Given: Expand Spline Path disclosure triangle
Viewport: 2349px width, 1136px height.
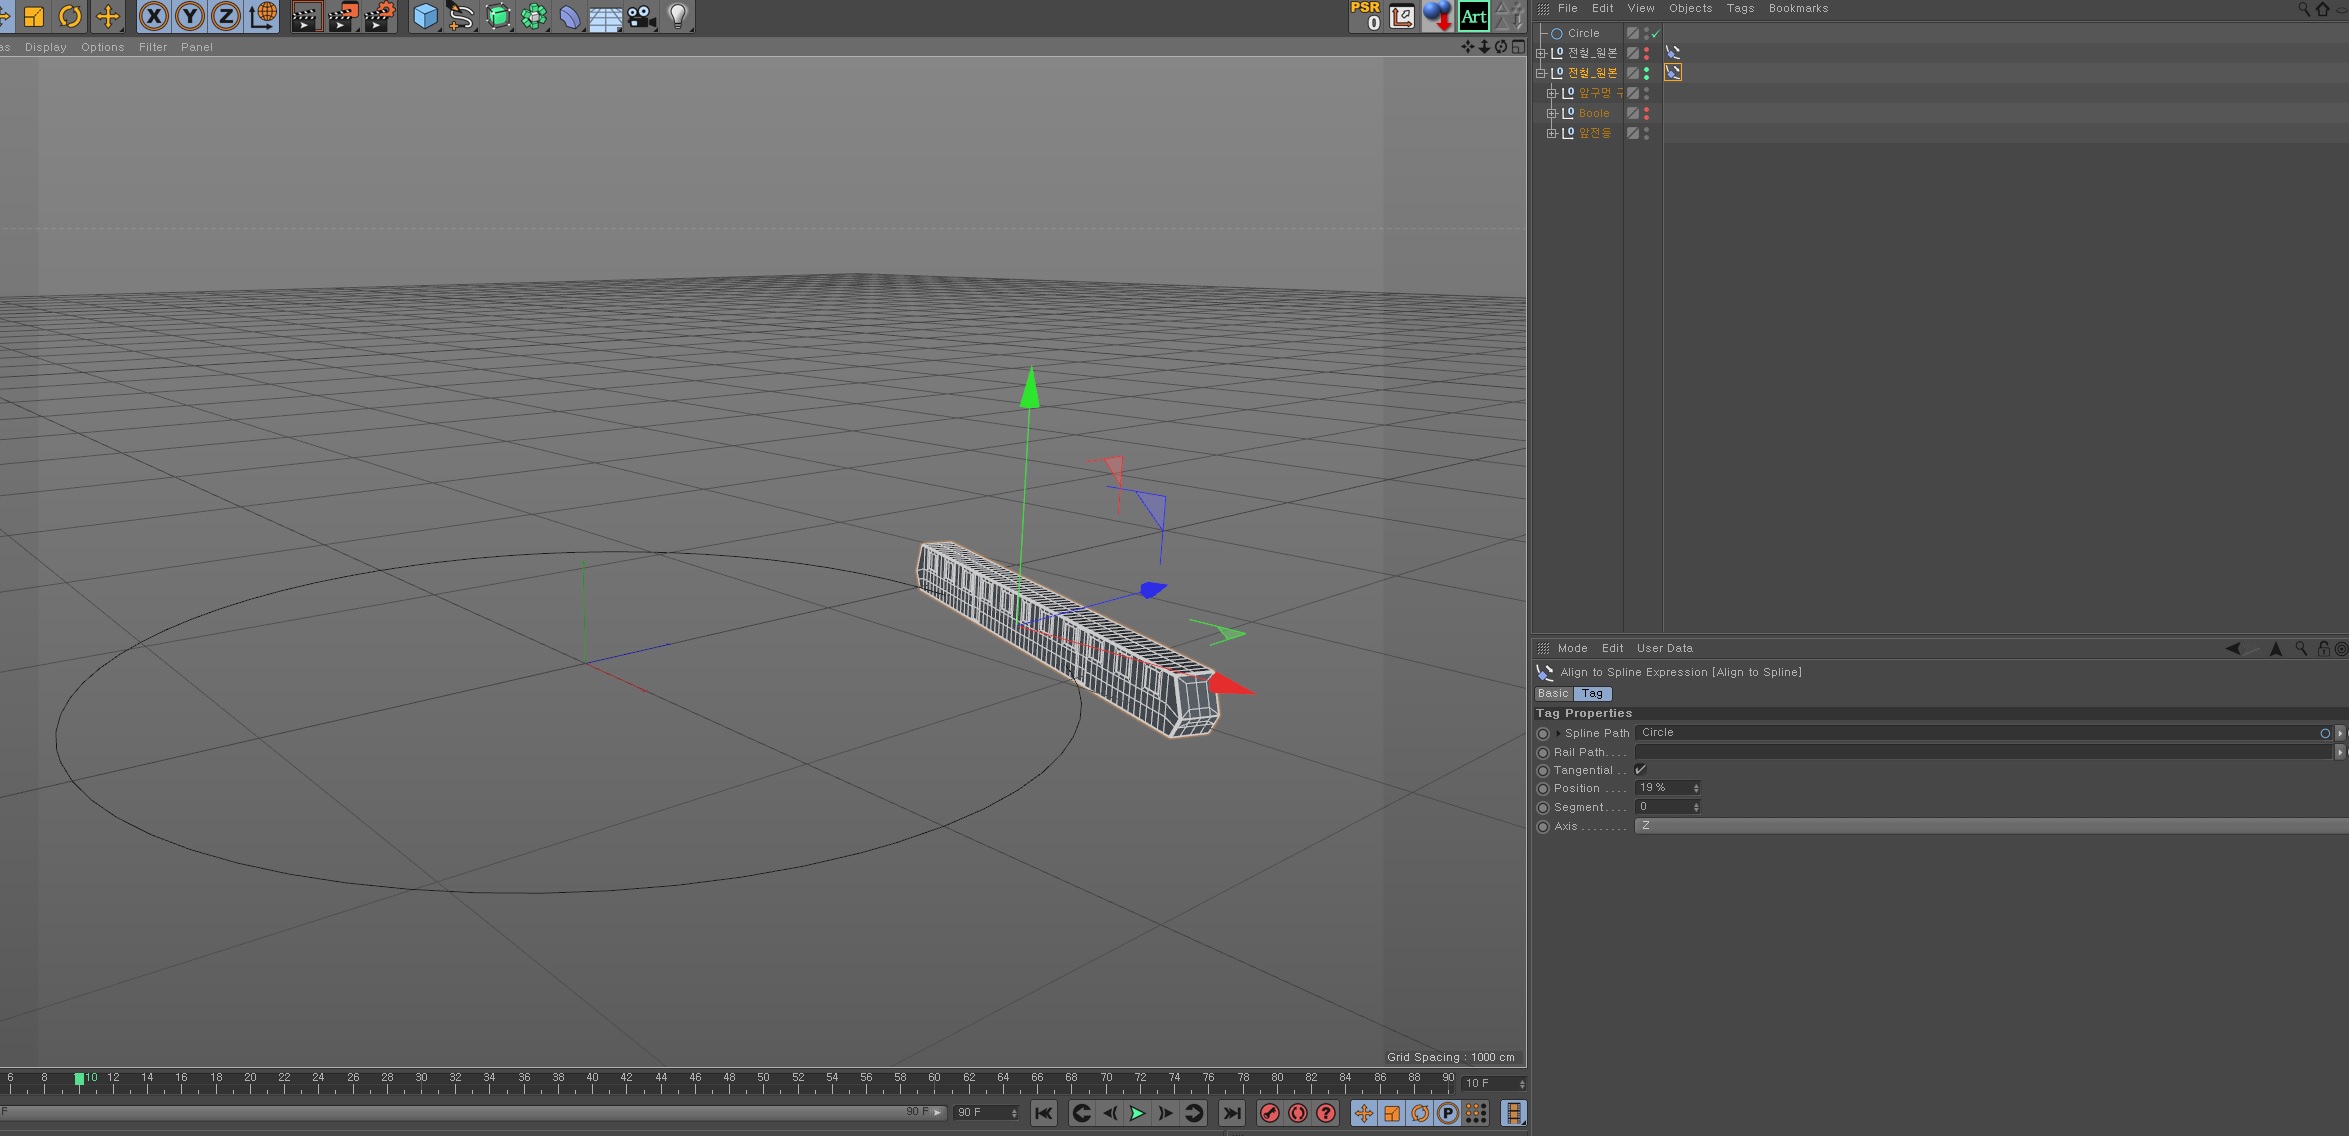Looking at the screenshot, I should 1558,733.
